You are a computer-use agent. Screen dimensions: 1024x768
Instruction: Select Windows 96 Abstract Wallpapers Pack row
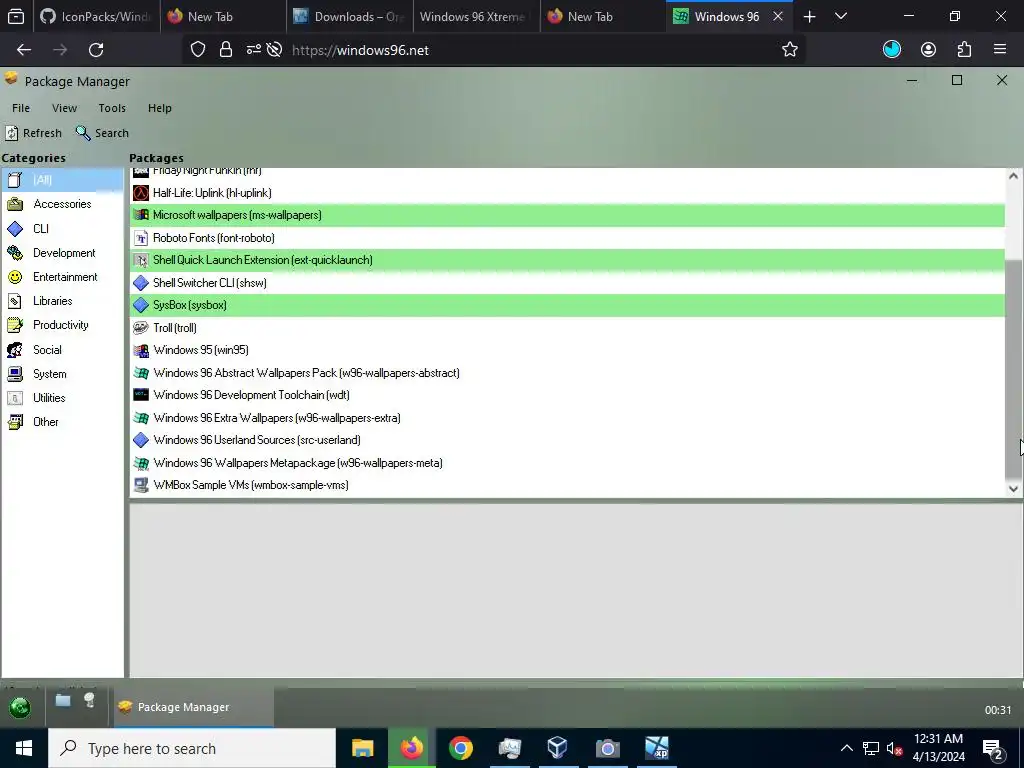tap(567, 373)
